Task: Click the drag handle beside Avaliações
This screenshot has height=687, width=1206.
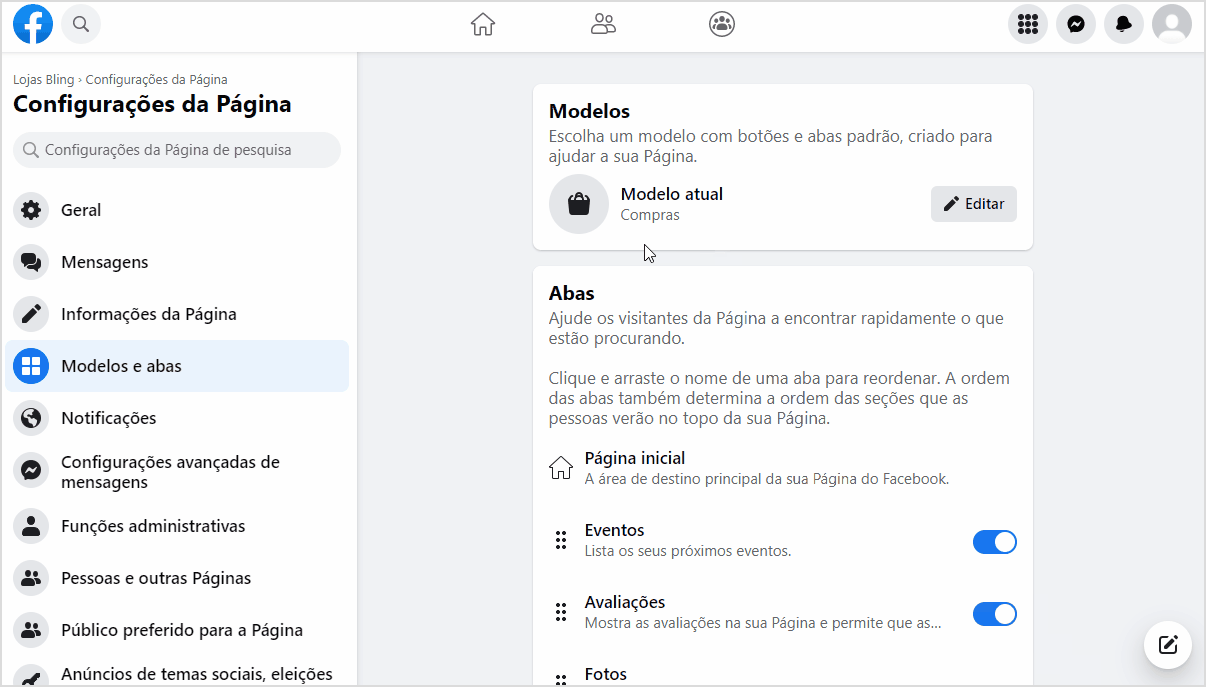Action: point(561,612)
